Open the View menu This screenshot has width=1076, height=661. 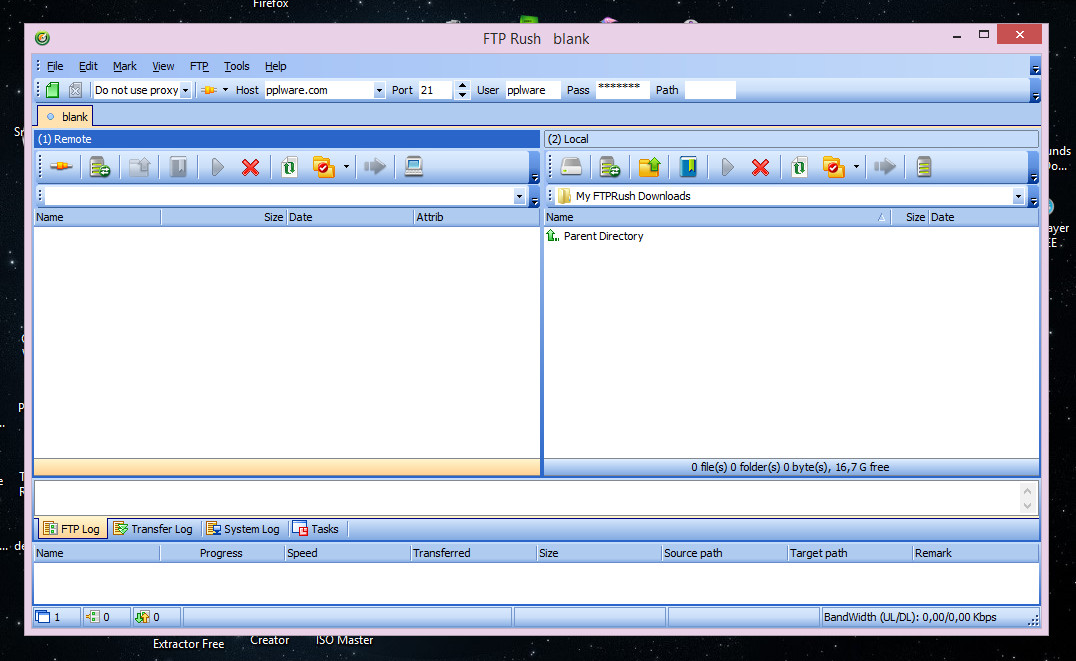coord(163,66)
